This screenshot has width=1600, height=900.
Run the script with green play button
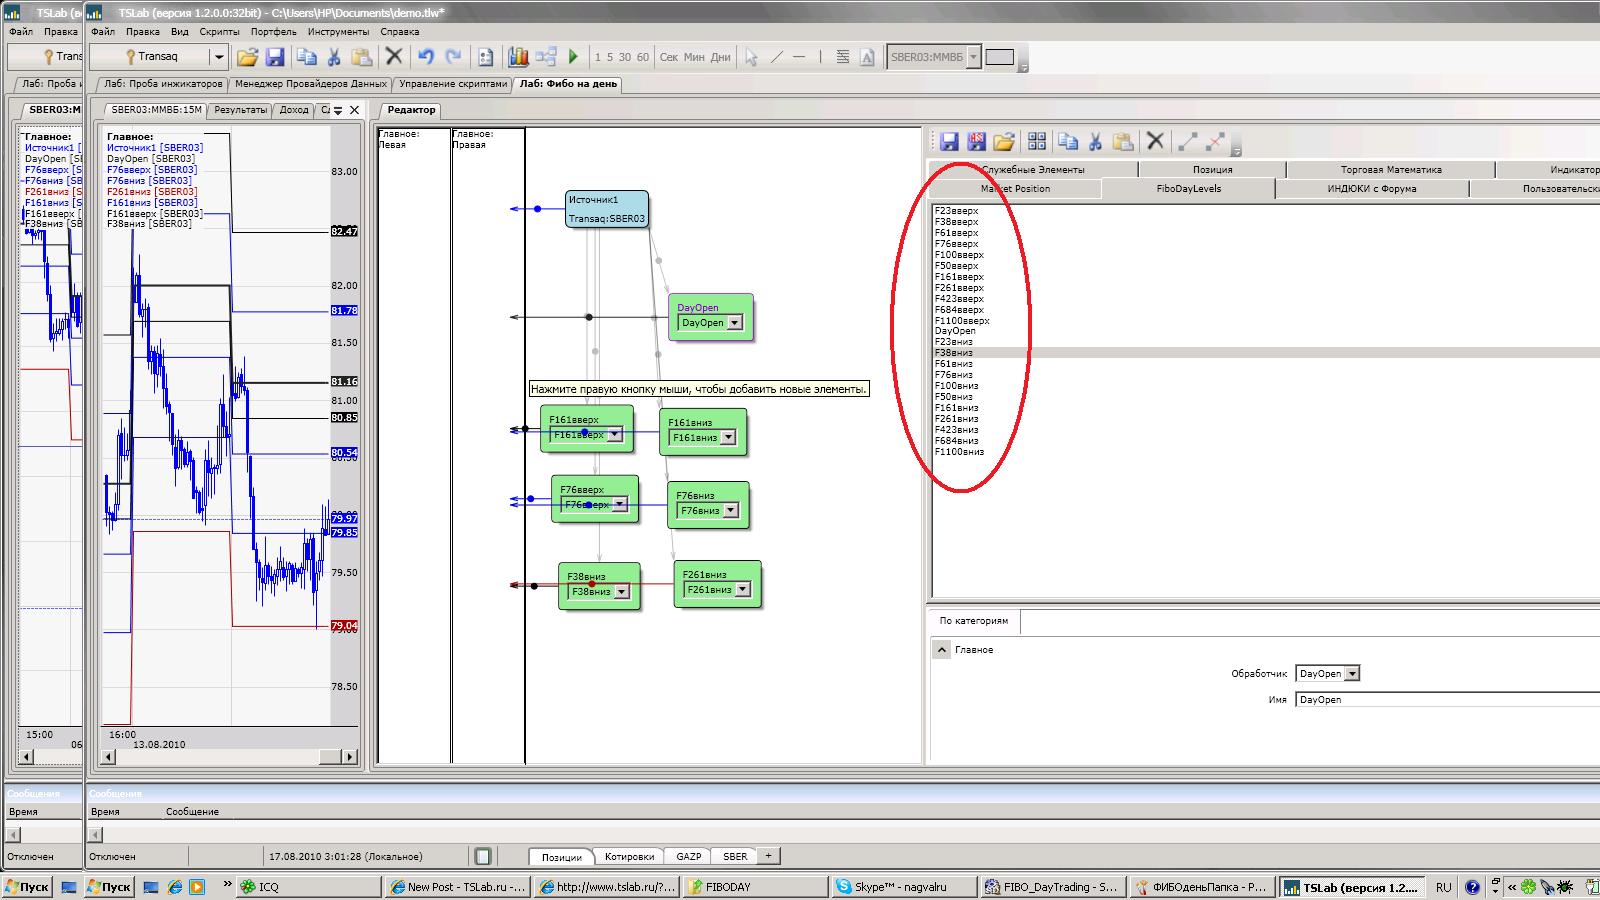pos(573,57)
